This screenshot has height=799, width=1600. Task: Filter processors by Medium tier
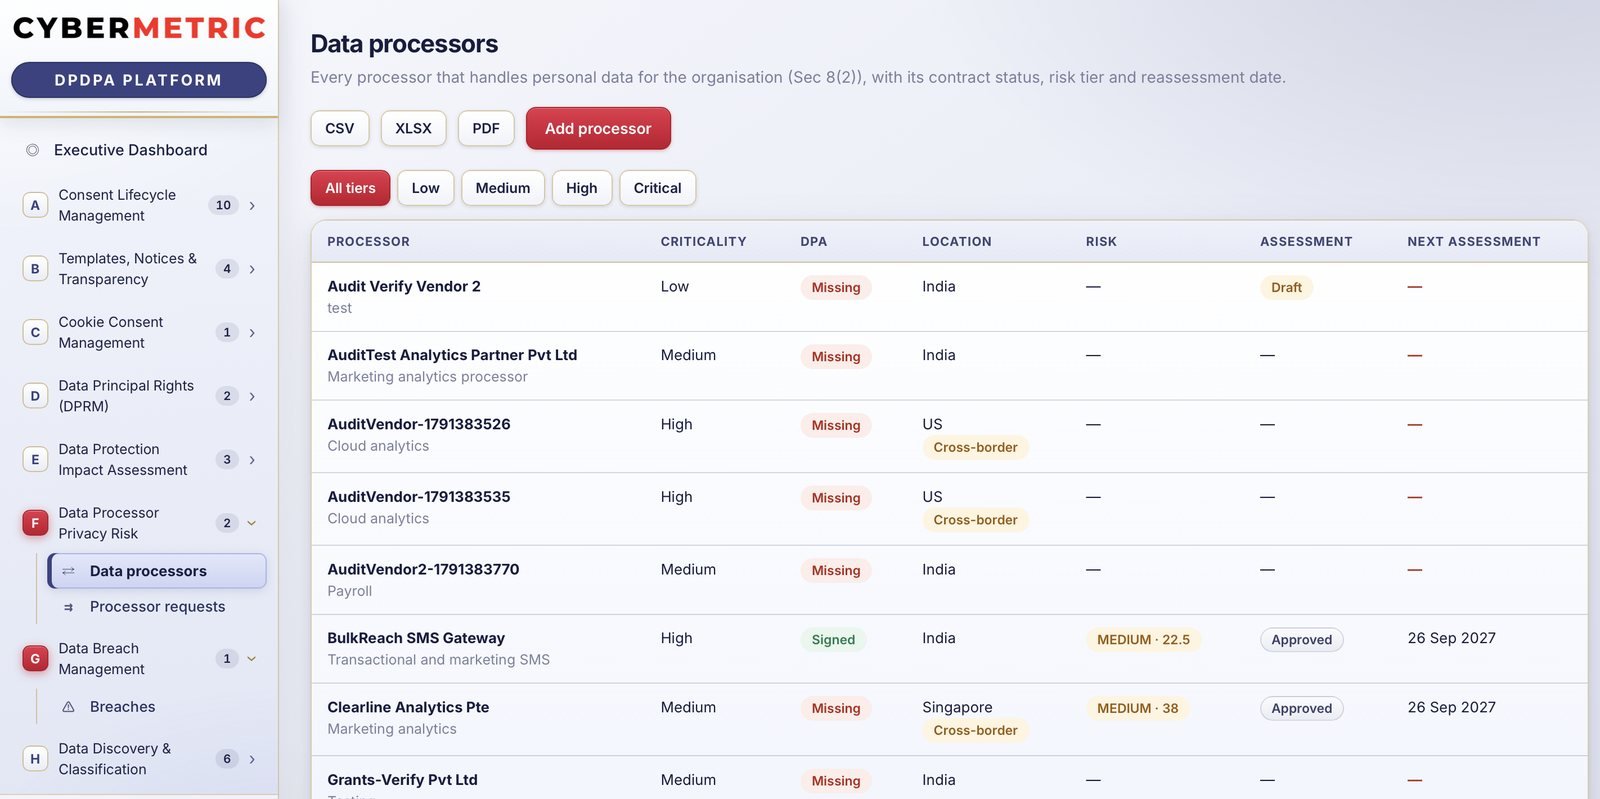(503, 188)
